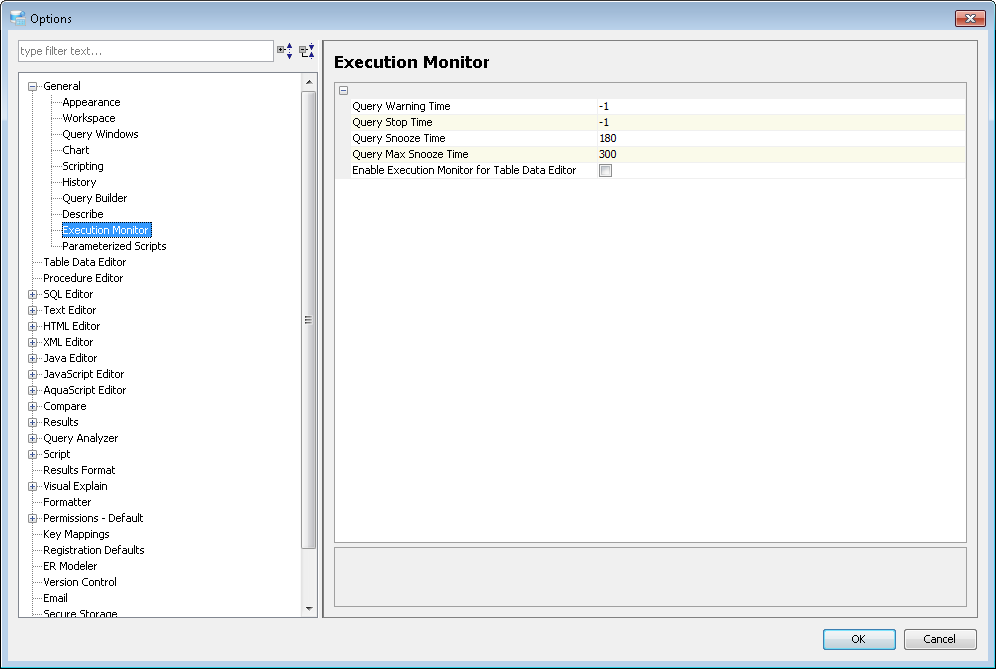Open Scripting settings
The width and height of the screenshot is (996, 669).
pos(83,166)
